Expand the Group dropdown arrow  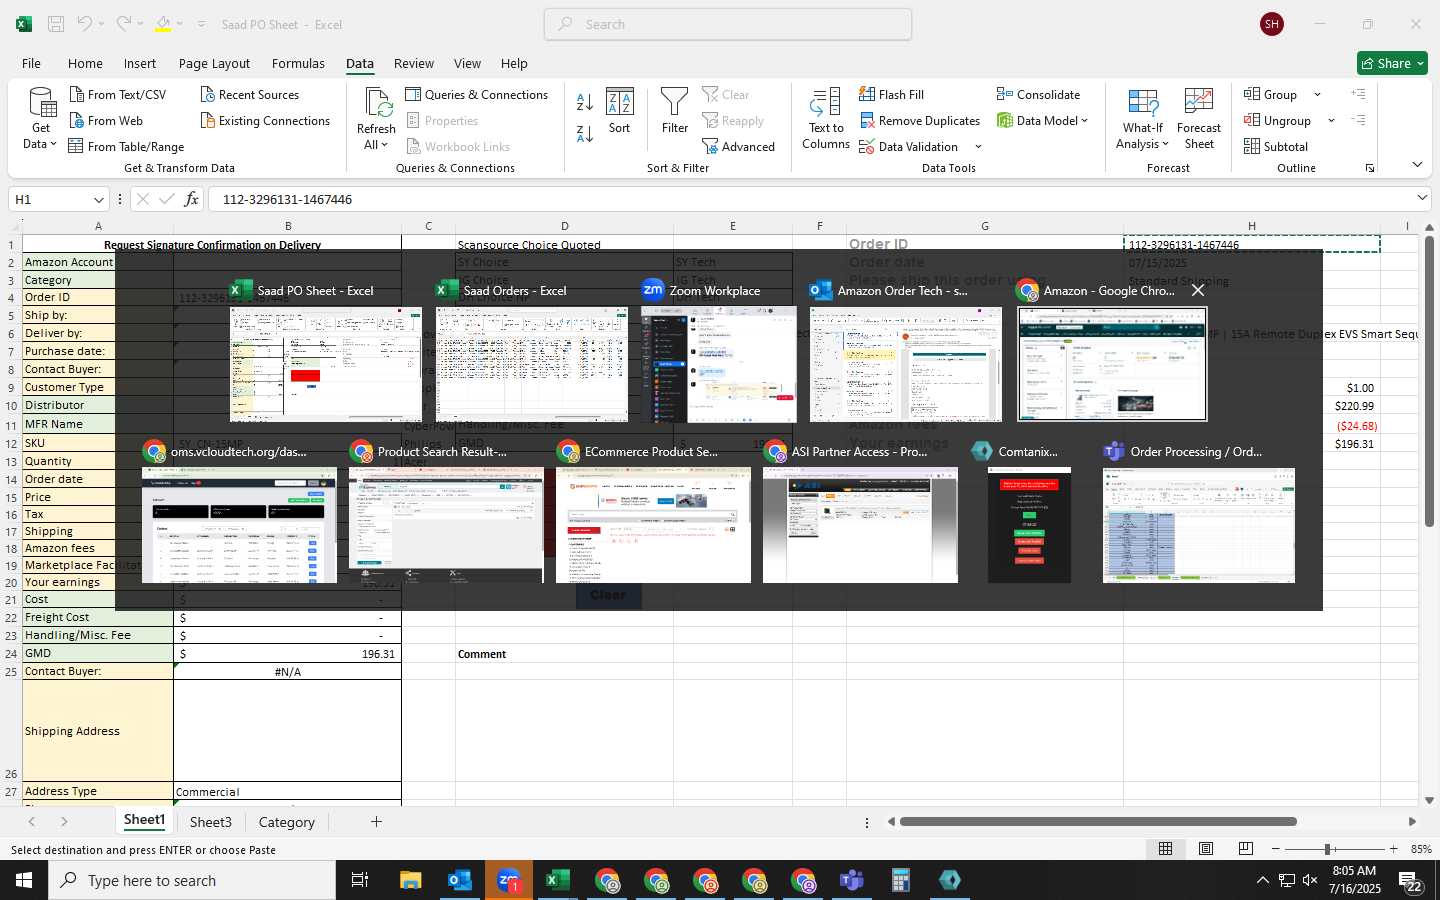coord(1317,95)
